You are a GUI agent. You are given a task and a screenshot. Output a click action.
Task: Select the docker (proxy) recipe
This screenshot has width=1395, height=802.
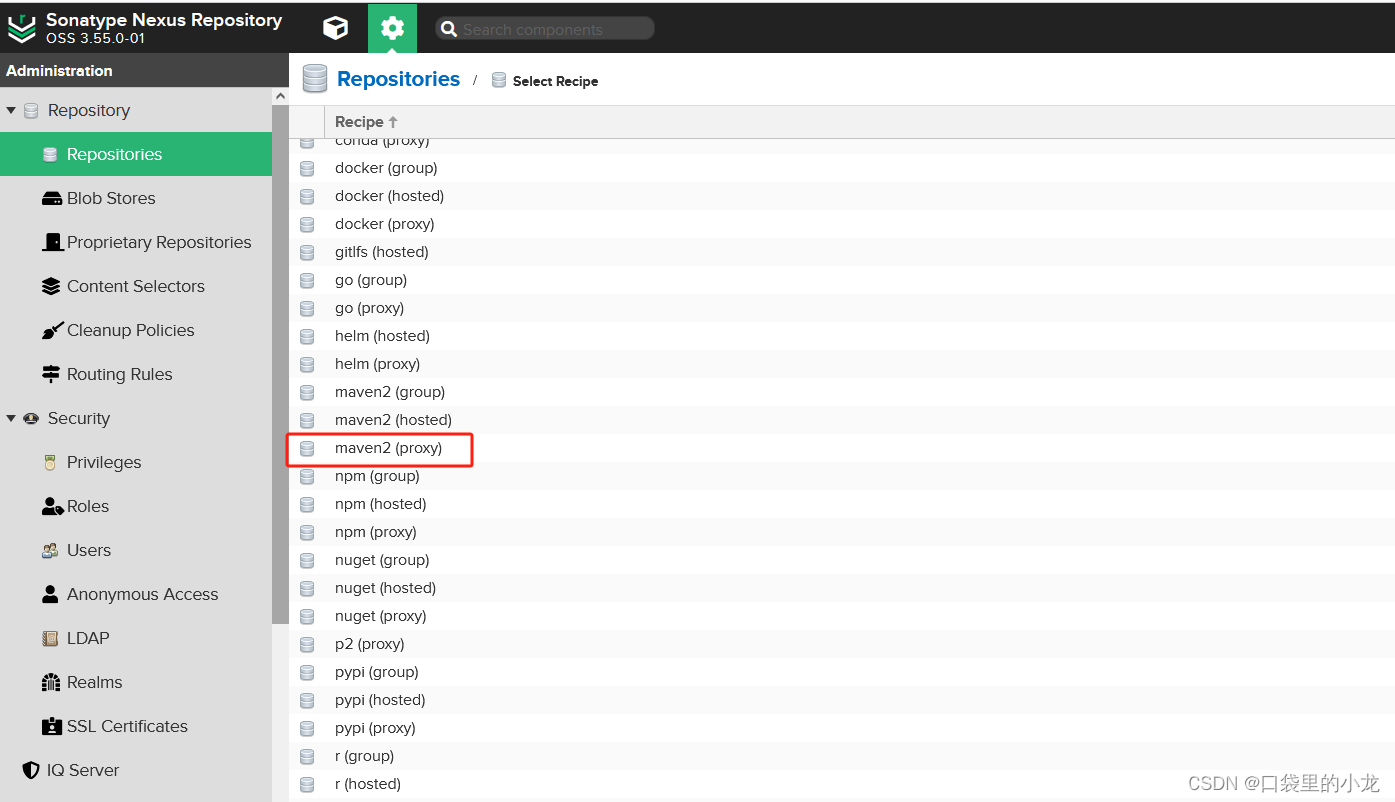842,224
